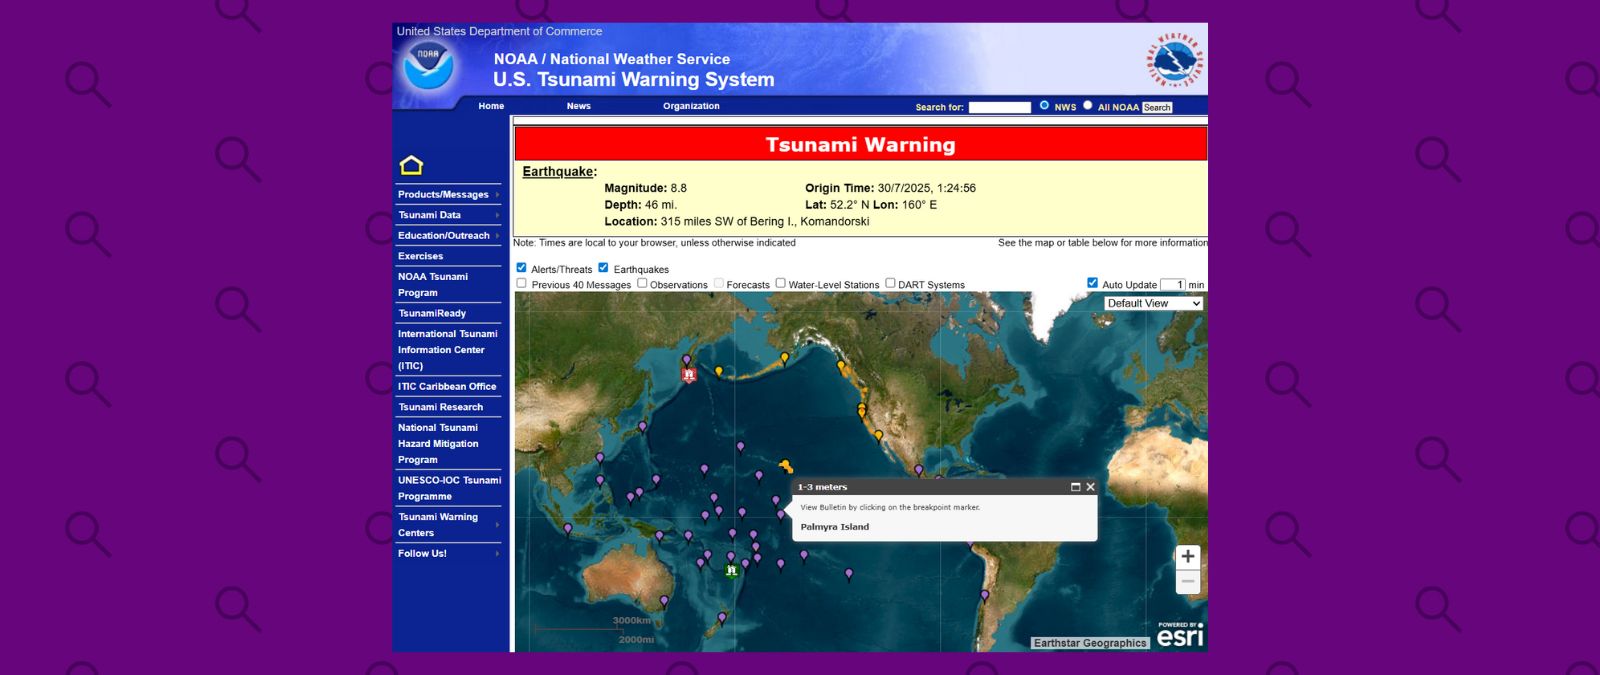This screenshot has height=675, width=1600.
Task: Expand the Follow Us! submenu arrow
Action: point(497,553)
